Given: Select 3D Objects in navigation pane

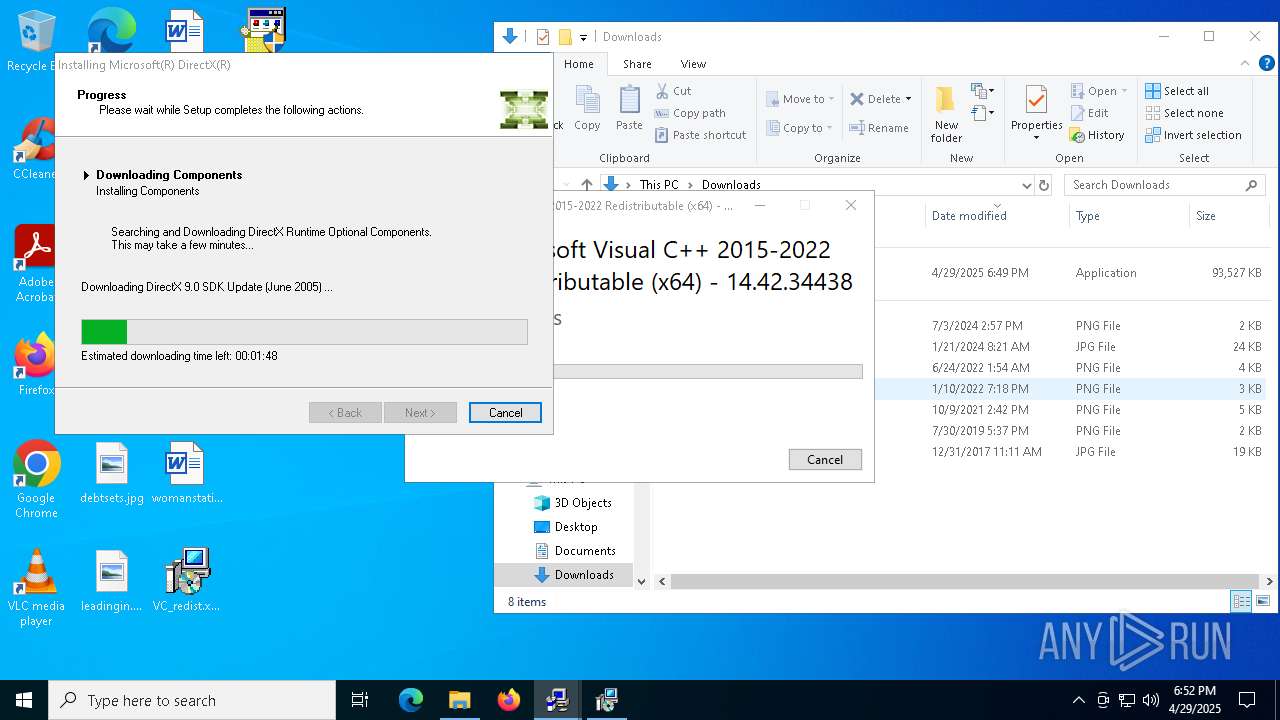Looking at the screenshot, I should 583,503.
